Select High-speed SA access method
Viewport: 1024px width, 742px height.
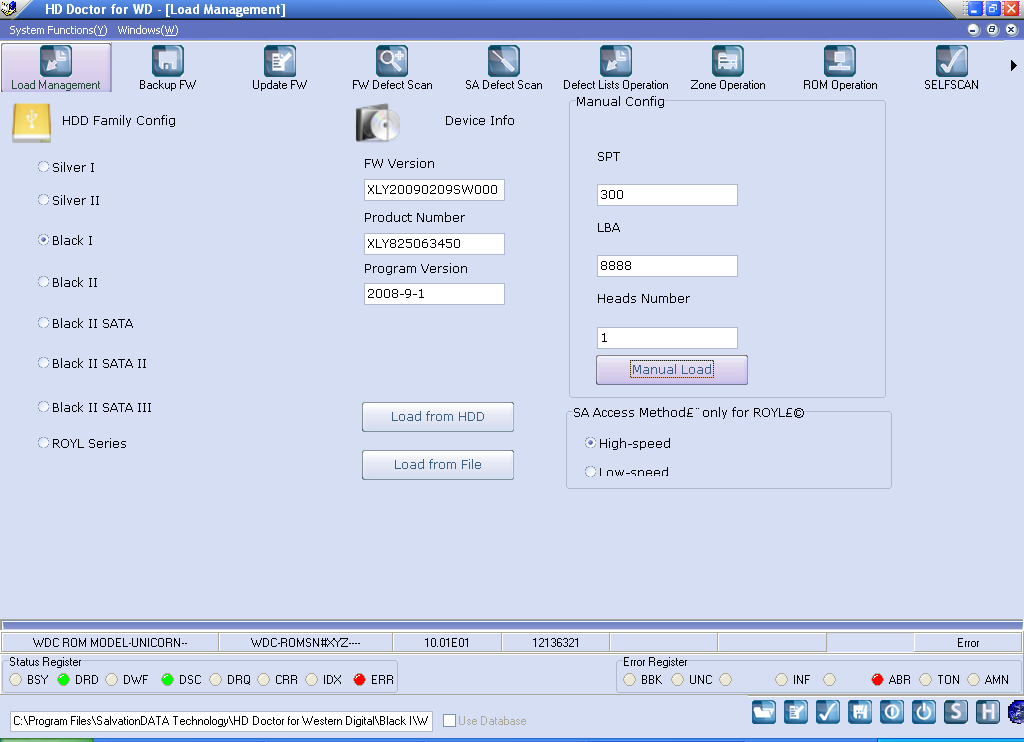tap(590, 443)
